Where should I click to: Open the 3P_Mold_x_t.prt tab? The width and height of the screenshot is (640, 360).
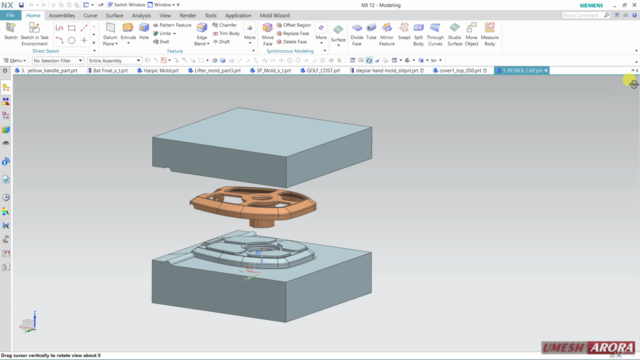coord(270,71)
